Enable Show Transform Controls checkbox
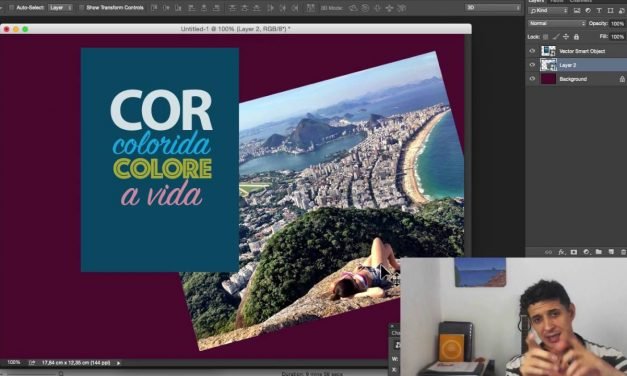627x376 pixels. pos(82,8)
